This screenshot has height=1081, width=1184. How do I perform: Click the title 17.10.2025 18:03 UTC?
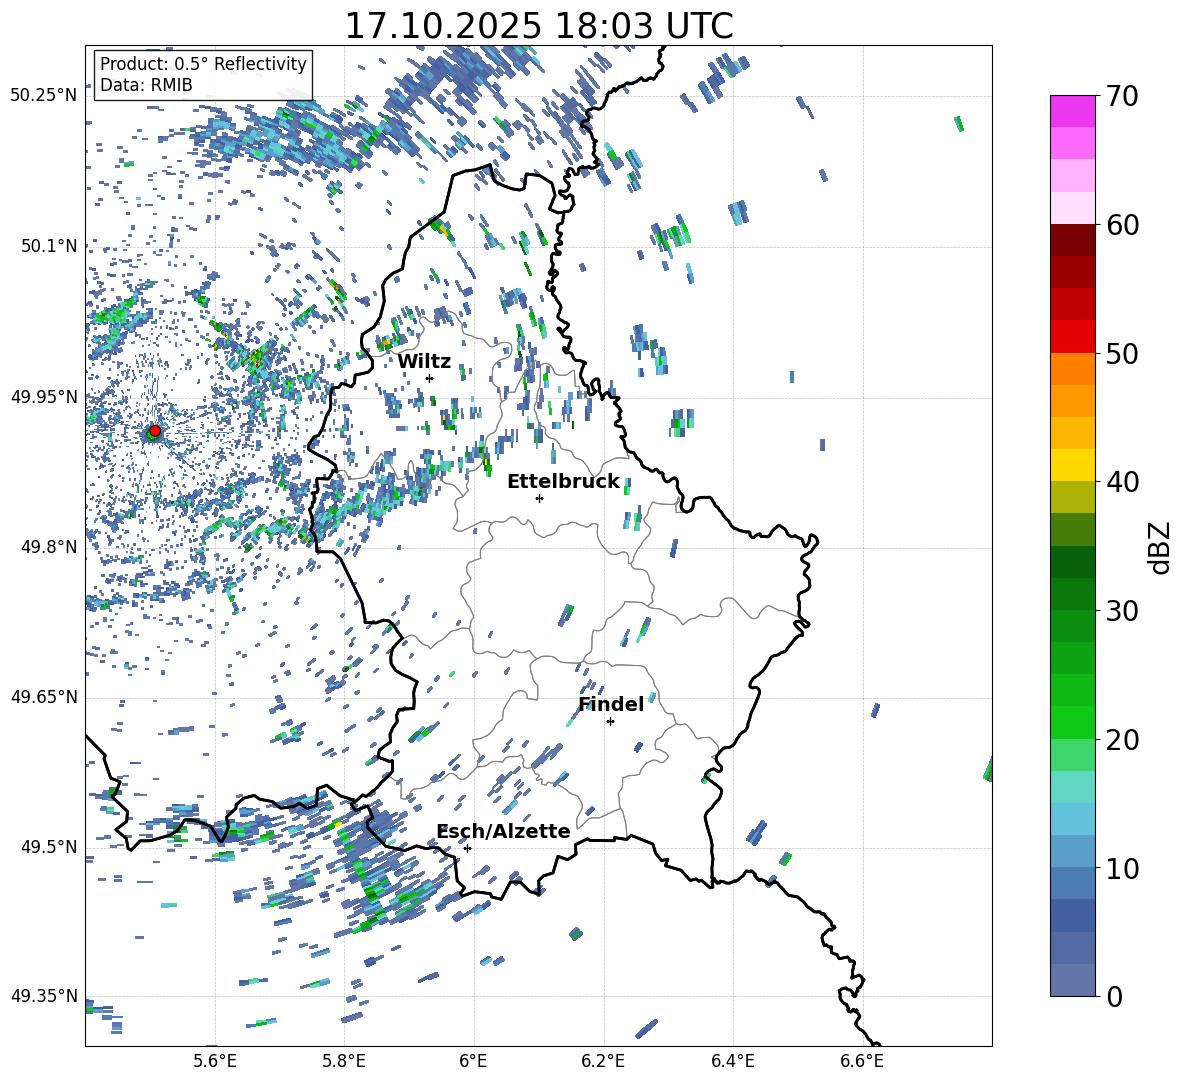point(539,26)
